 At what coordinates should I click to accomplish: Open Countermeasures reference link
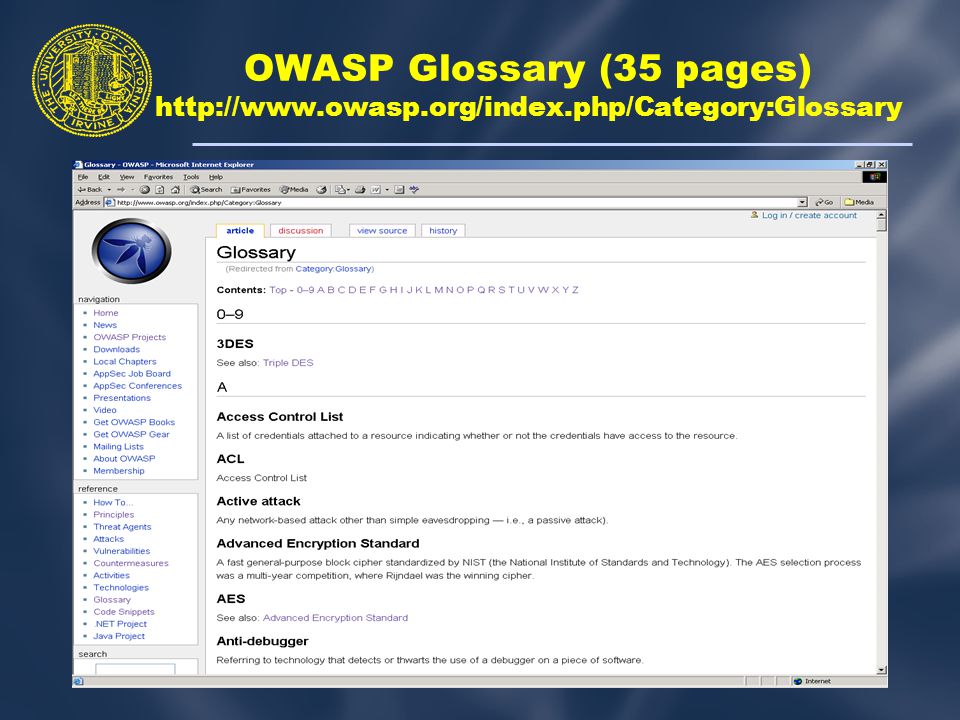pos(130,563)
